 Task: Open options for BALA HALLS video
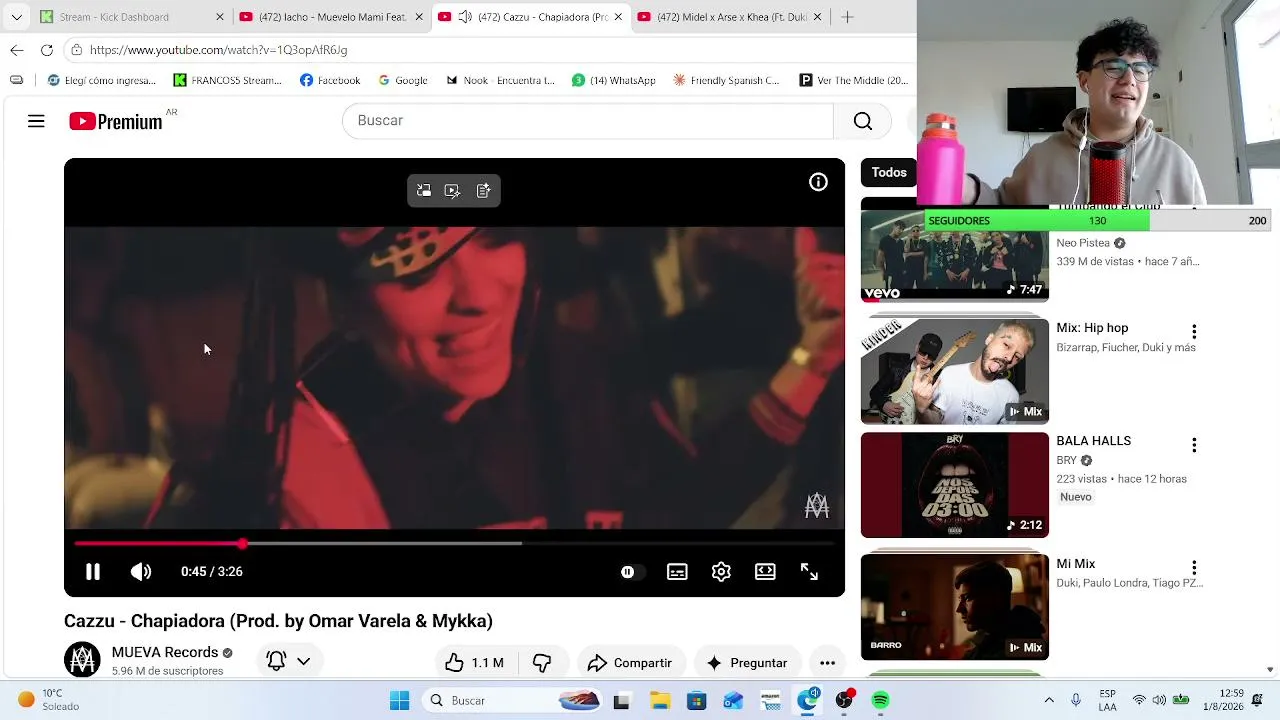(1194, 444)
